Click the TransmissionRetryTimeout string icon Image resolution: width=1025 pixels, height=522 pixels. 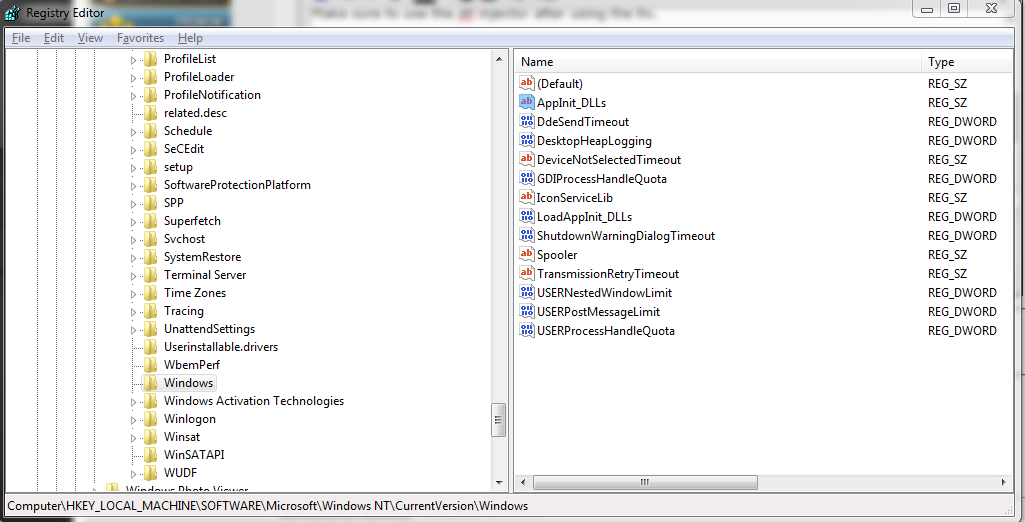[x=526, y=272]
